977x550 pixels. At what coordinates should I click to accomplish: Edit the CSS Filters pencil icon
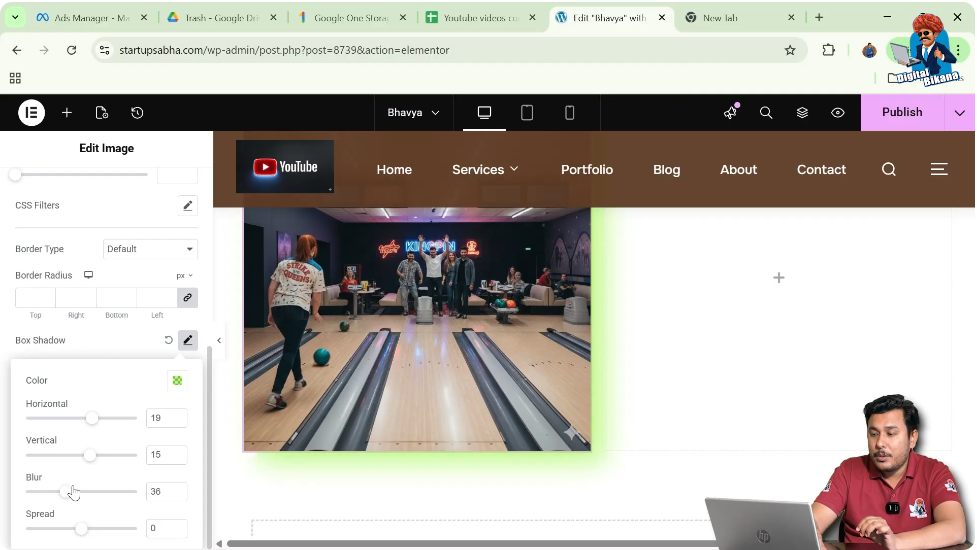[187, 205]
